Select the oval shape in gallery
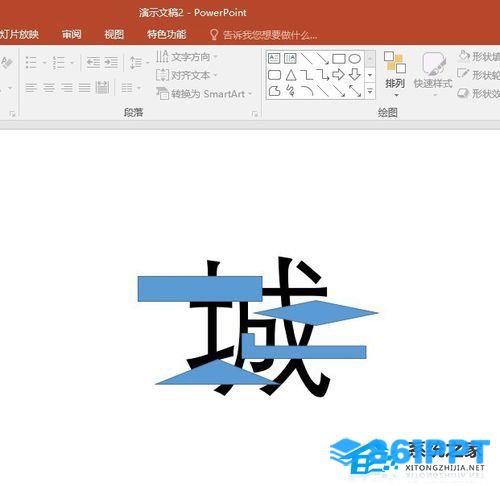 (355, 59)
